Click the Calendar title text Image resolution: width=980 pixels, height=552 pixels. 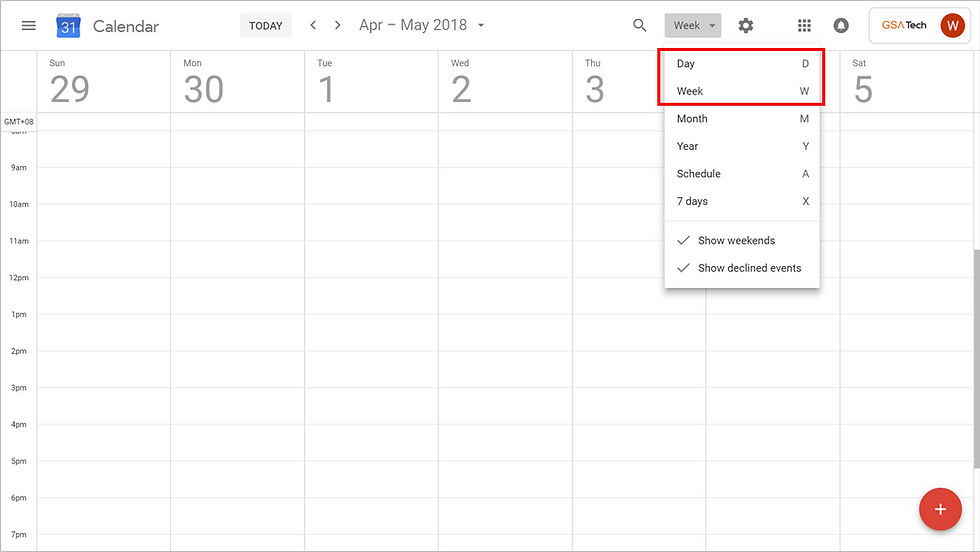point(126,26)
